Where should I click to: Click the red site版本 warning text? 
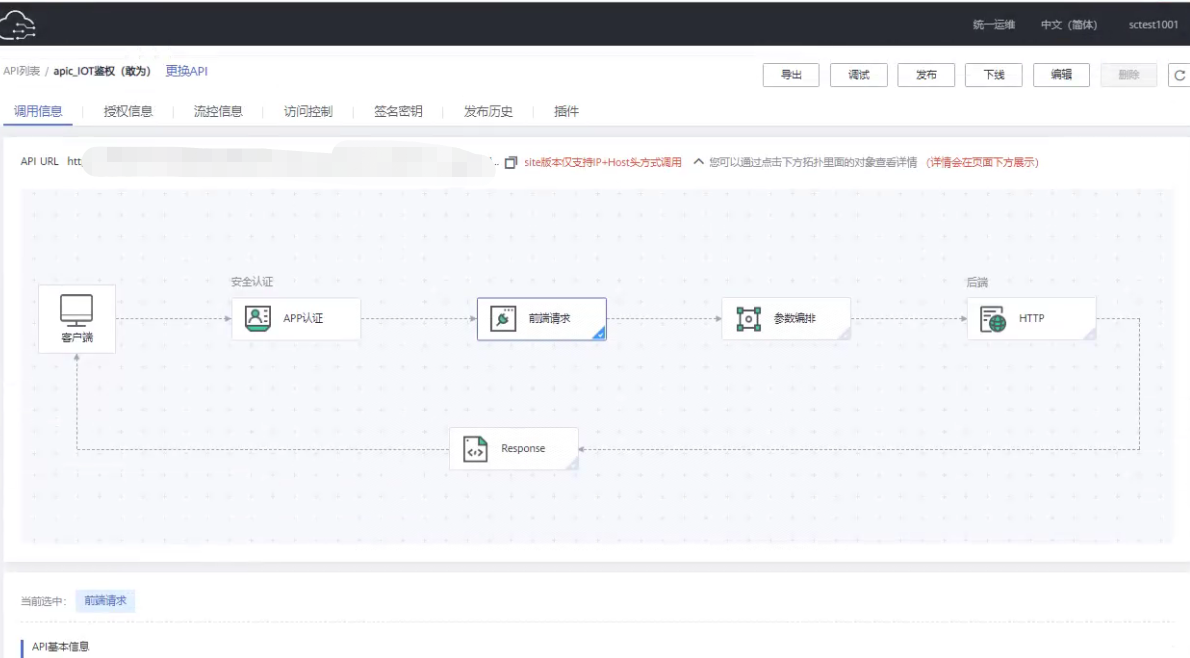click(x=603, y=162)
